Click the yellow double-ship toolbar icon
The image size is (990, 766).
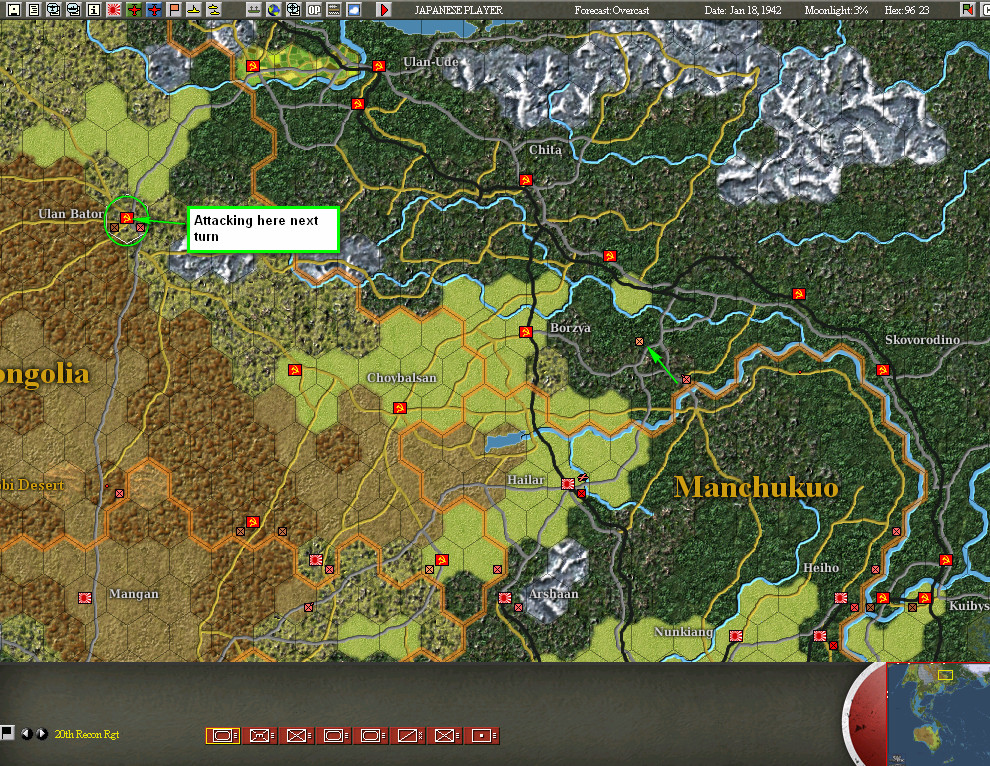pyautogui.click(x=214, y=9)
